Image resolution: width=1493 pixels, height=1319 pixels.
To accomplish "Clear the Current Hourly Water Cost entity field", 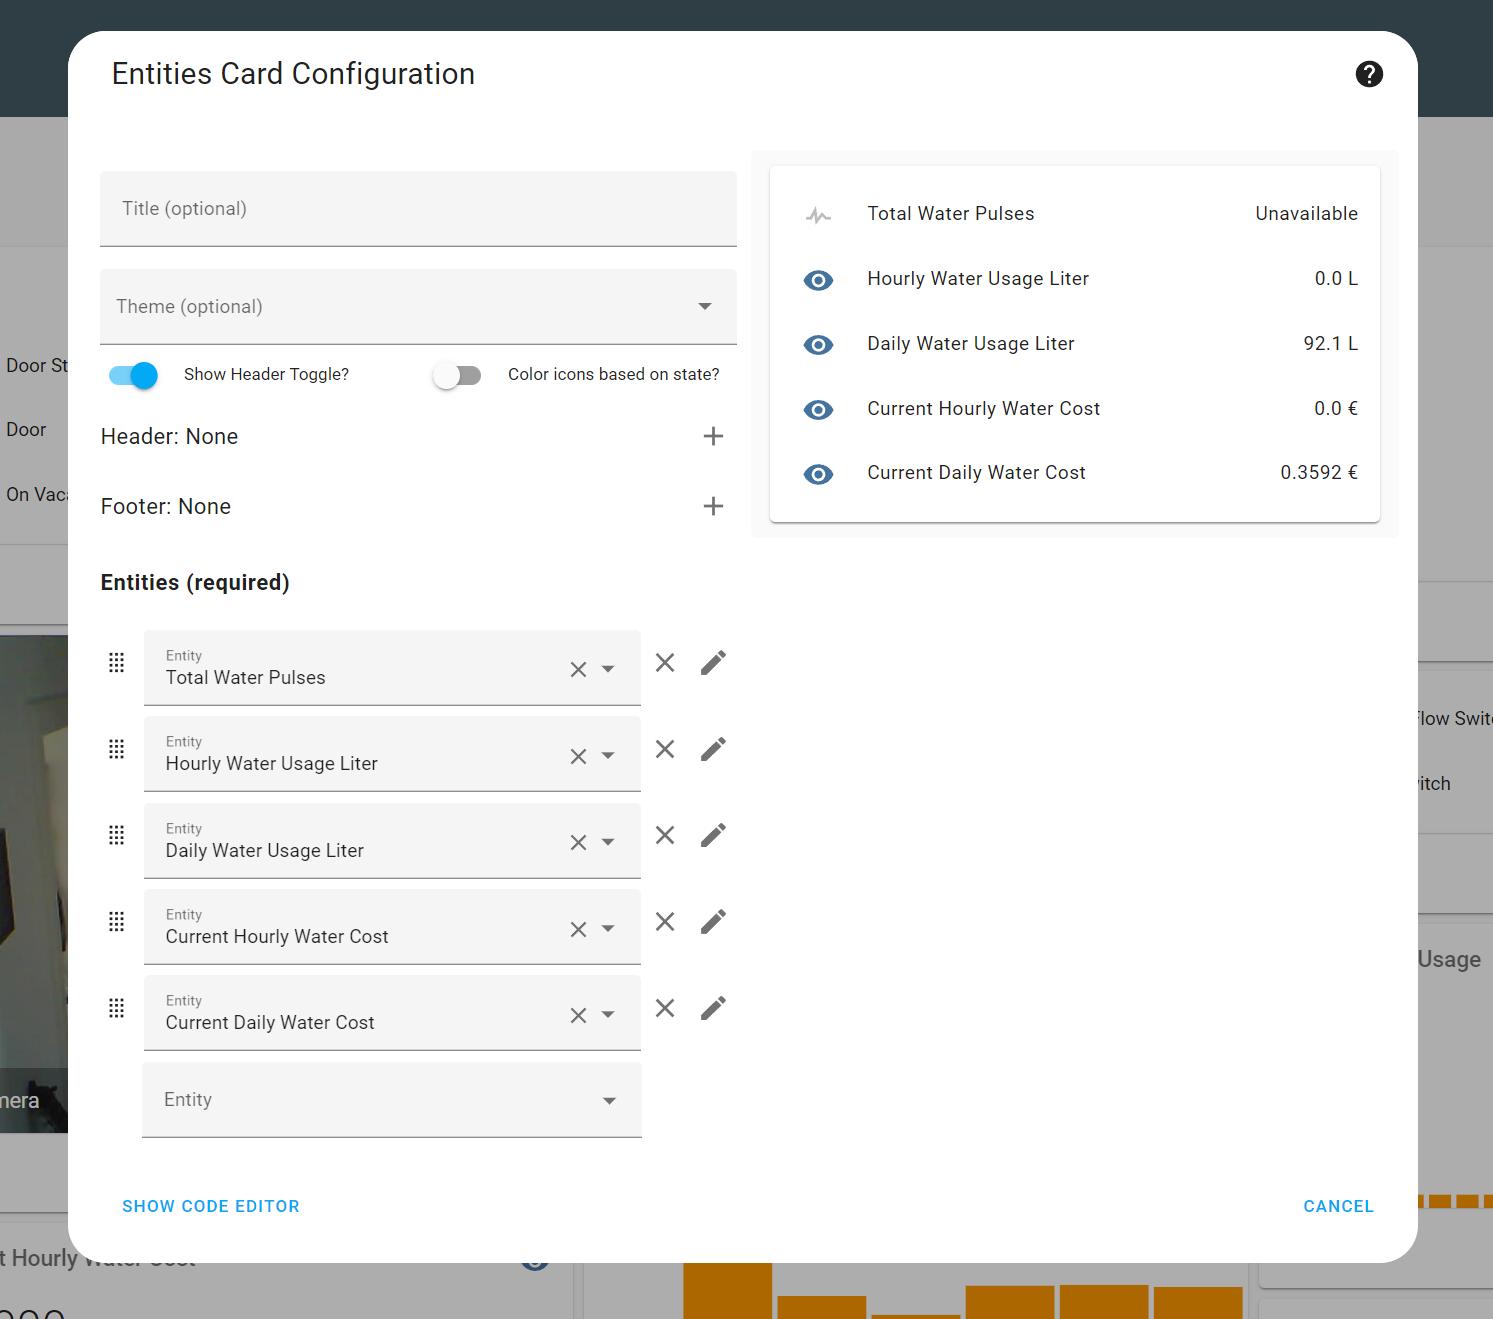I will (578, 930).
